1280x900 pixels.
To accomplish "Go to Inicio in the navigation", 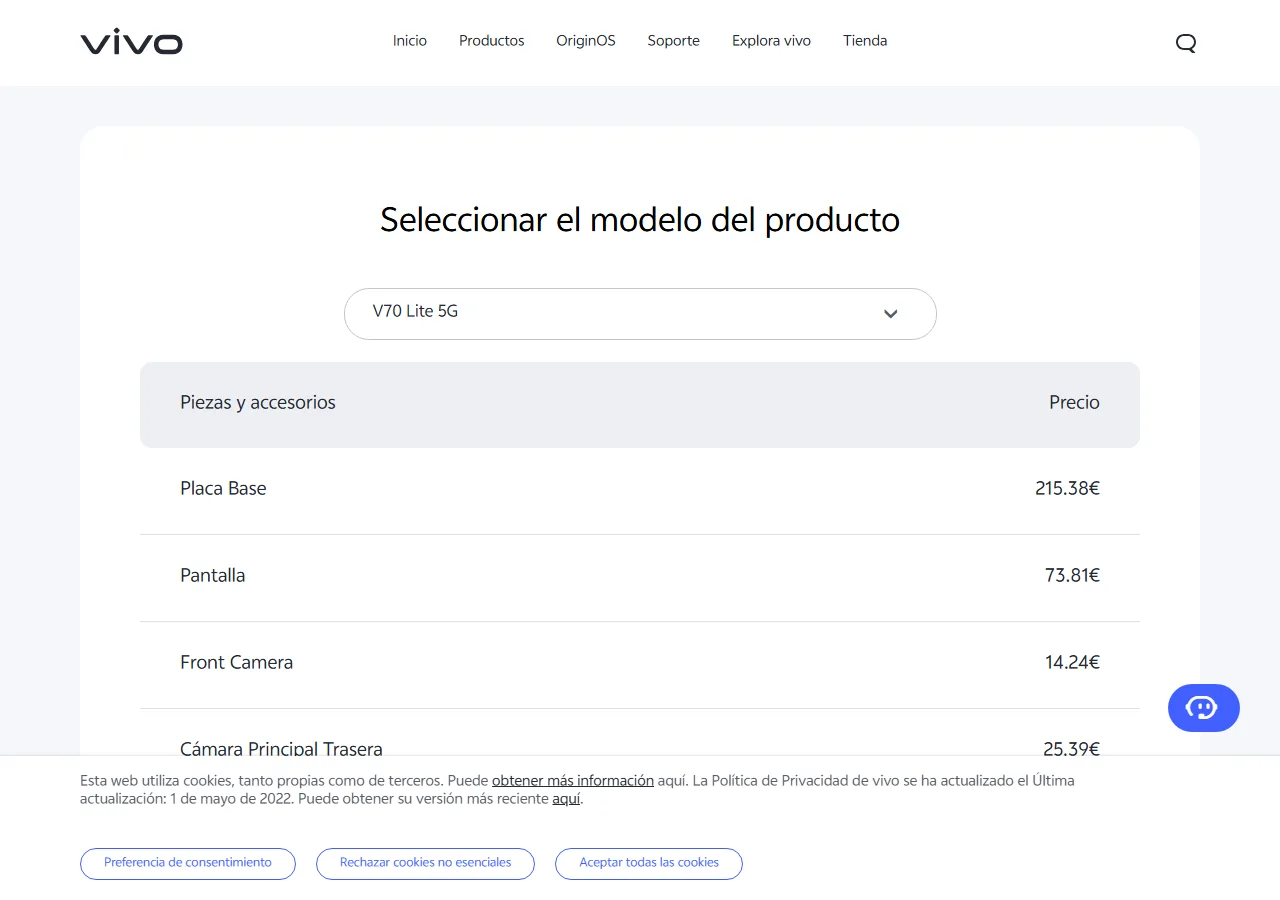I will pos(410,41).
